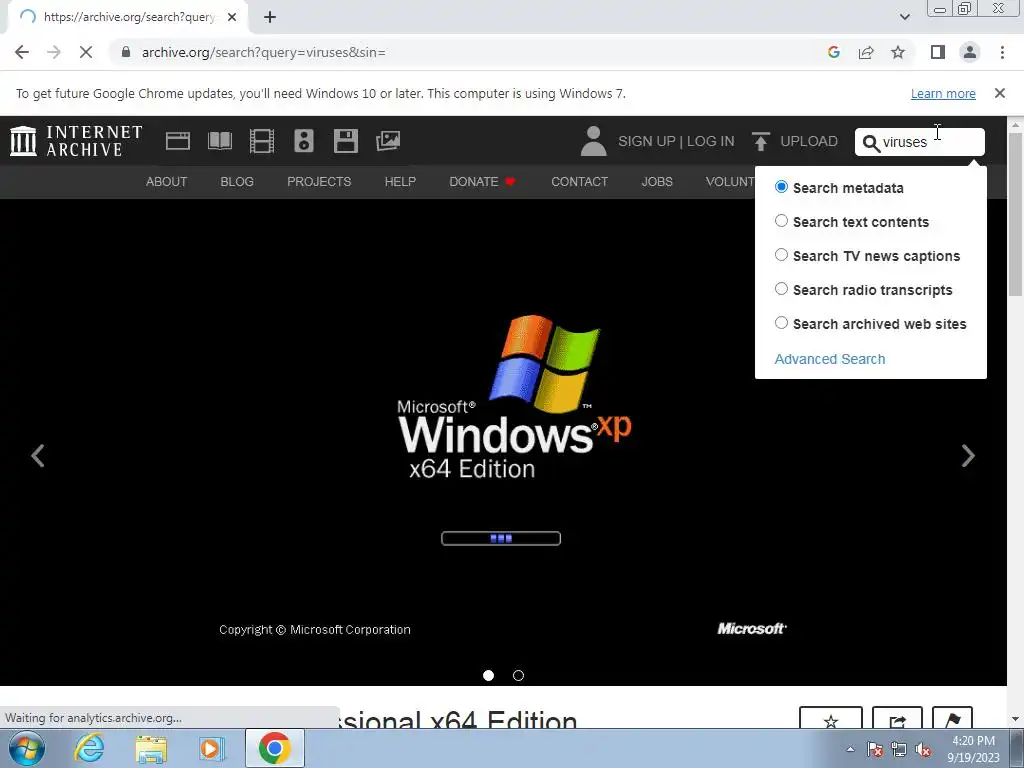Image resolution: width=1024 pixels, height=768 pixels.
Task: Flag this item
Action: tap(952, 717)
